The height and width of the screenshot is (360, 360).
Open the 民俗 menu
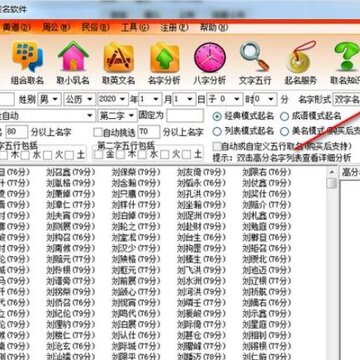click(x=96, y=28)
